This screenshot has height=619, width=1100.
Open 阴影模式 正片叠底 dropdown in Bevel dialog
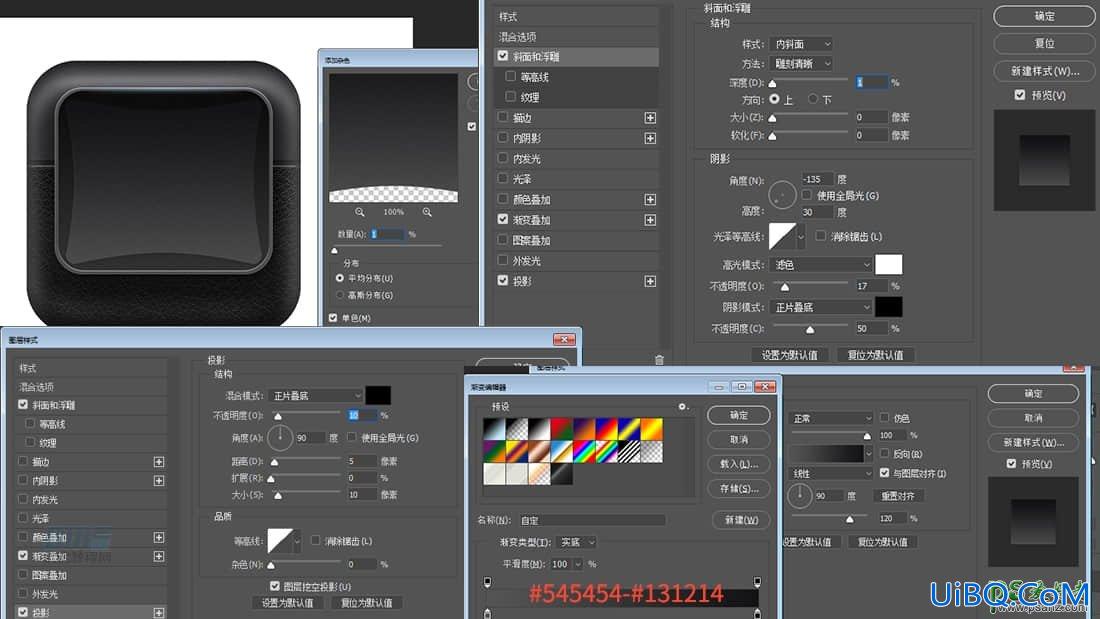(821, 307)
